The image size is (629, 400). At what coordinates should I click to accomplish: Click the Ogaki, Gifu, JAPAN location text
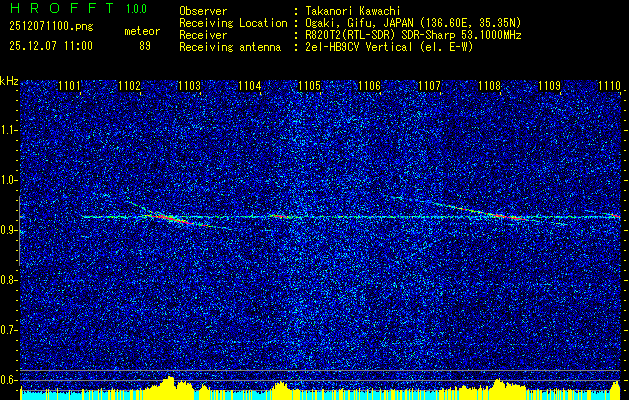[412, 23]
